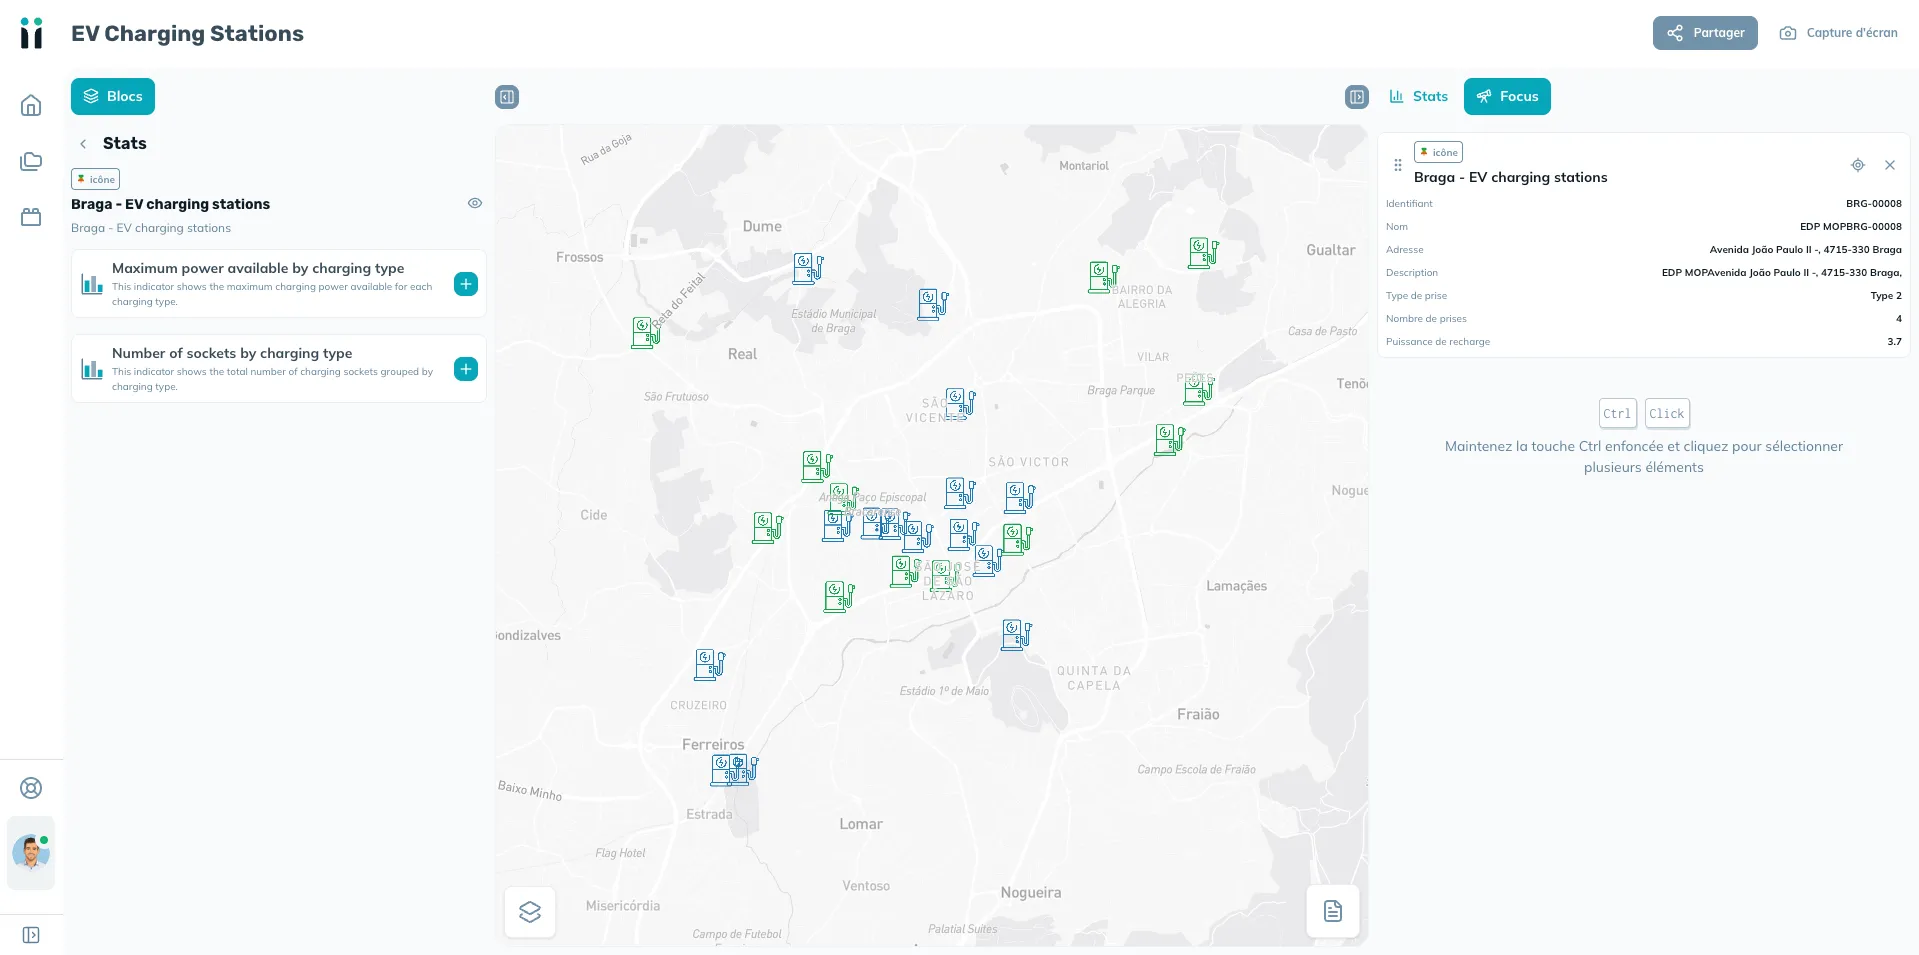
Task: Collapse the right panel toggle
Action: (x=1357, y=97)
